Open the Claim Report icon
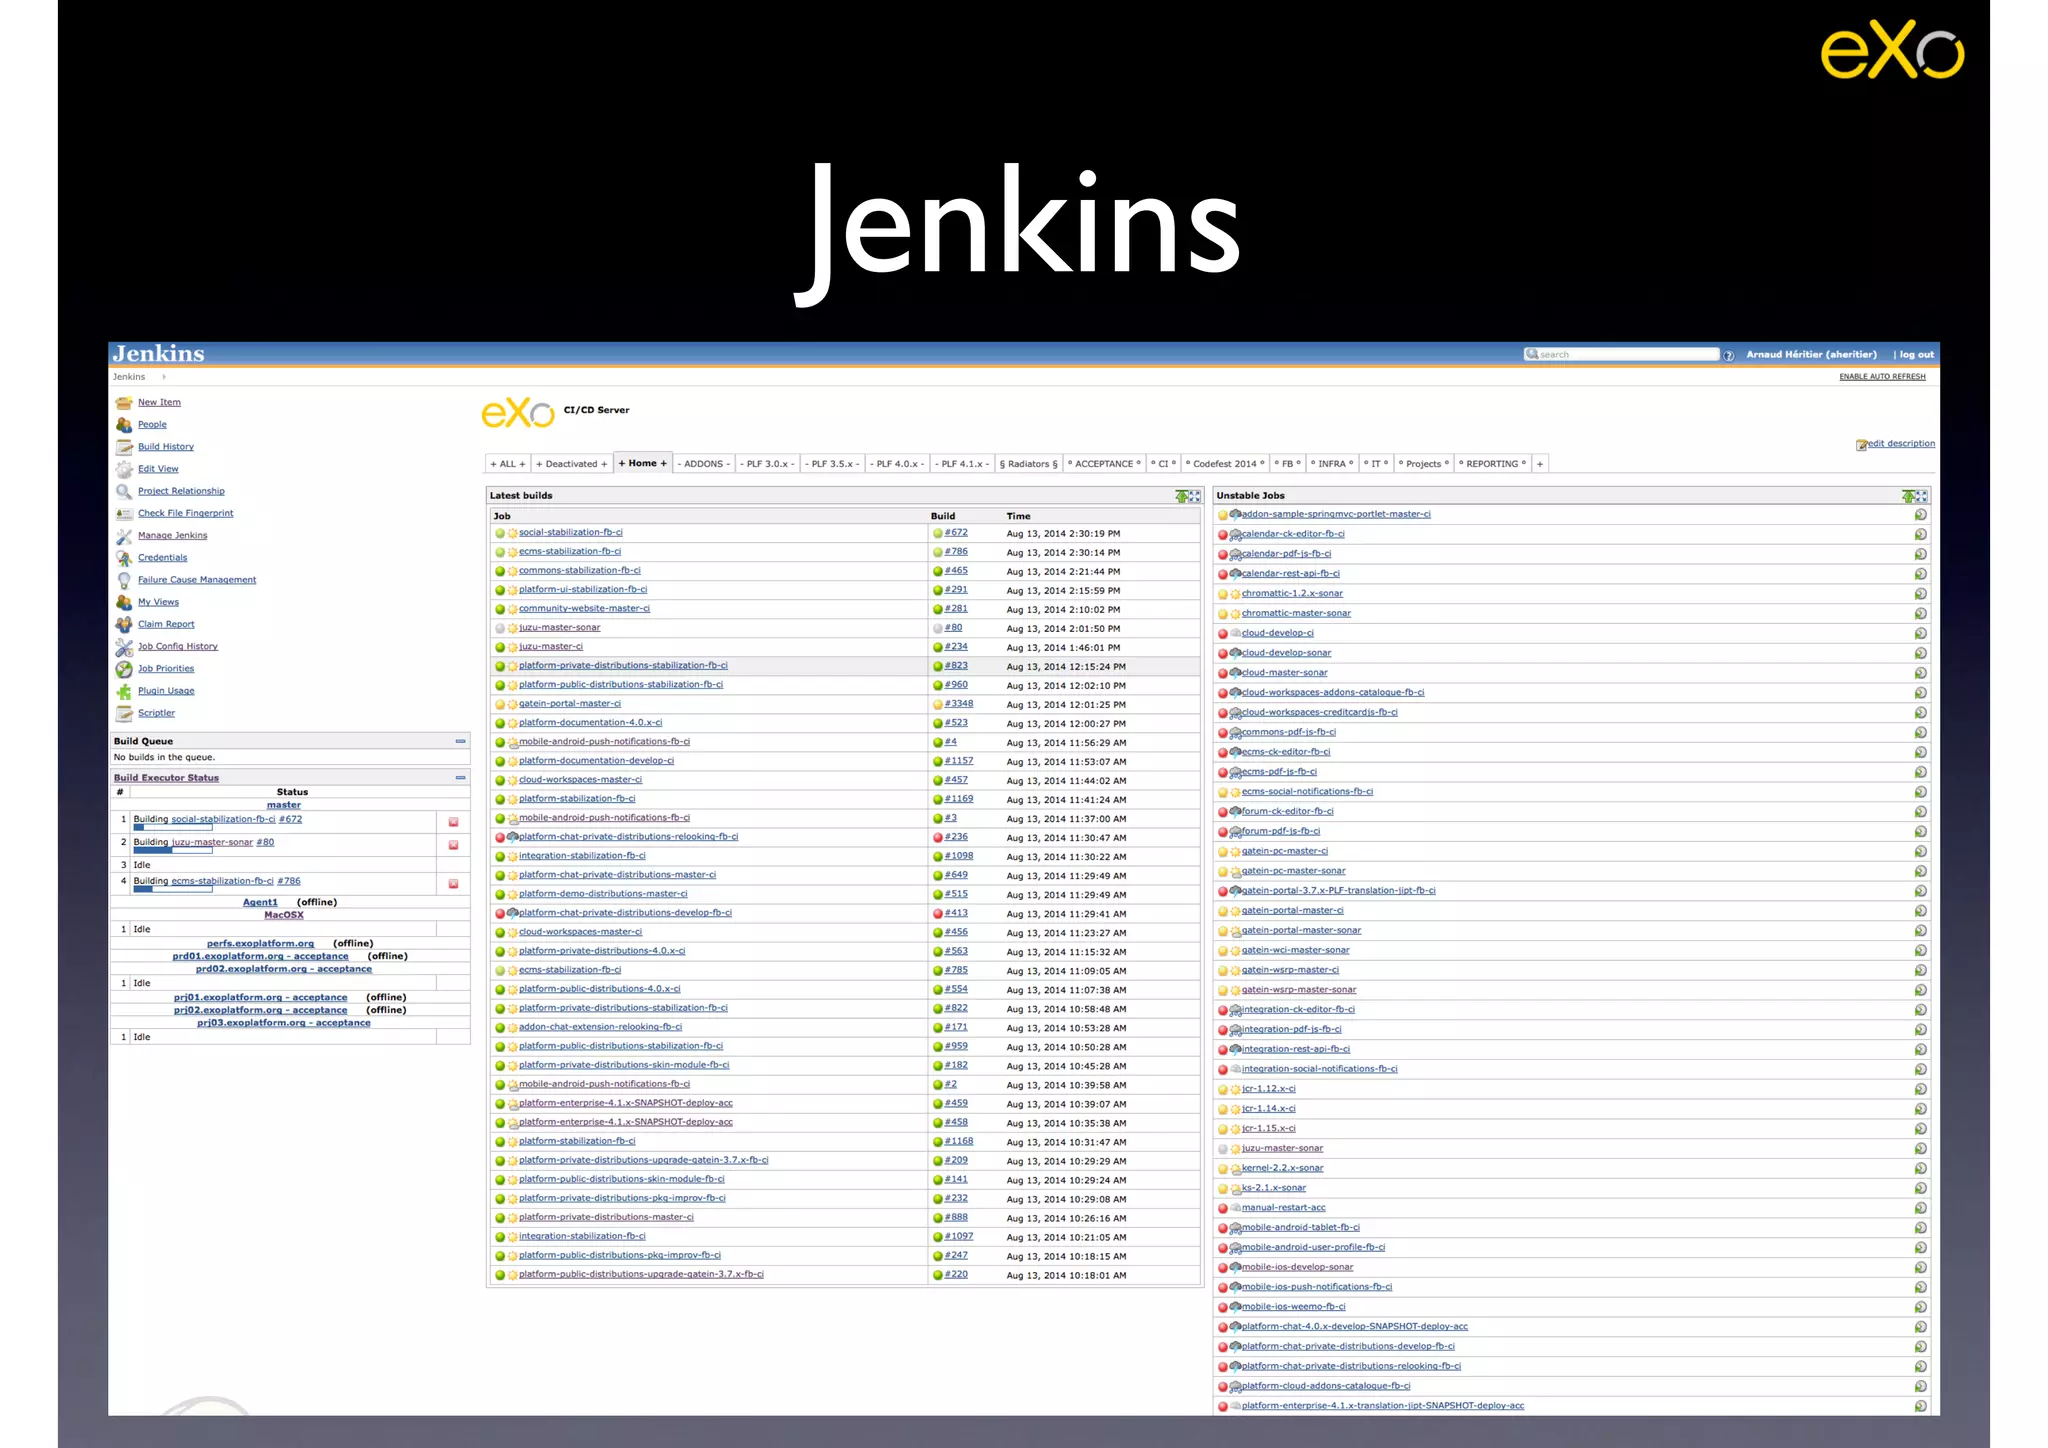Viewport: 2048px width, 1448px height. coord(124,624)
